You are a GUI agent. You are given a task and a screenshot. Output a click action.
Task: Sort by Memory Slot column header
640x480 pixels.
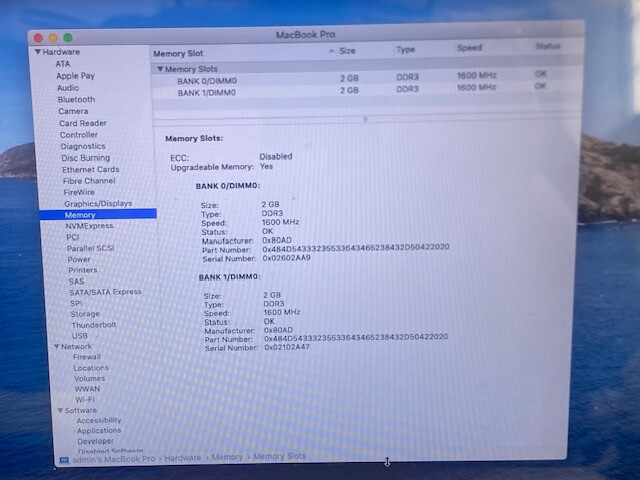[x=178, y=53]
